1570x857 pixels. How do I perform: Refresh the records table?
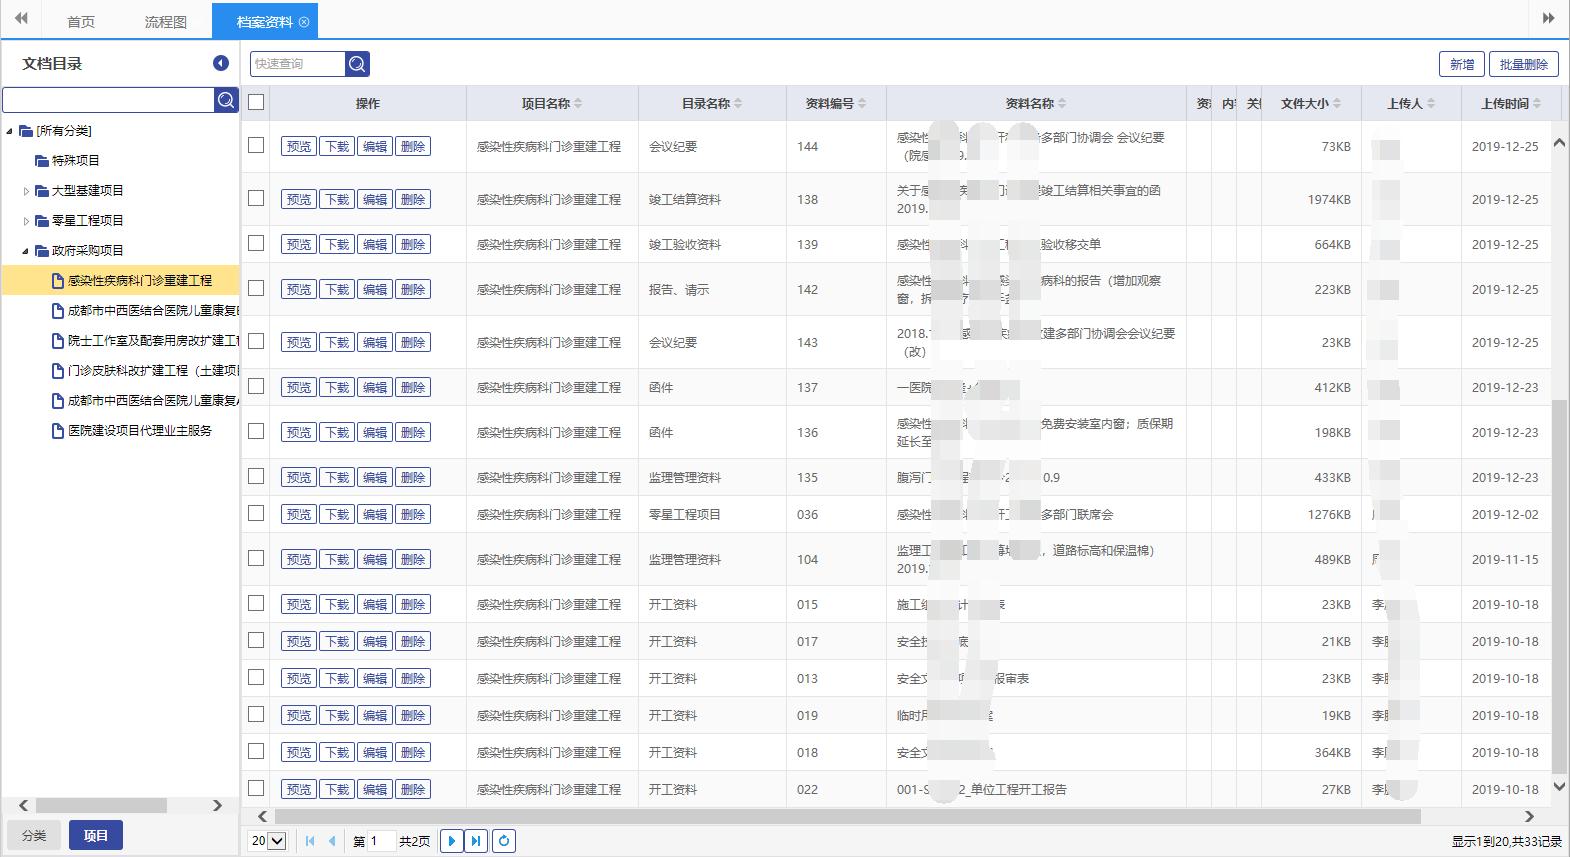(x=504, y=841)
